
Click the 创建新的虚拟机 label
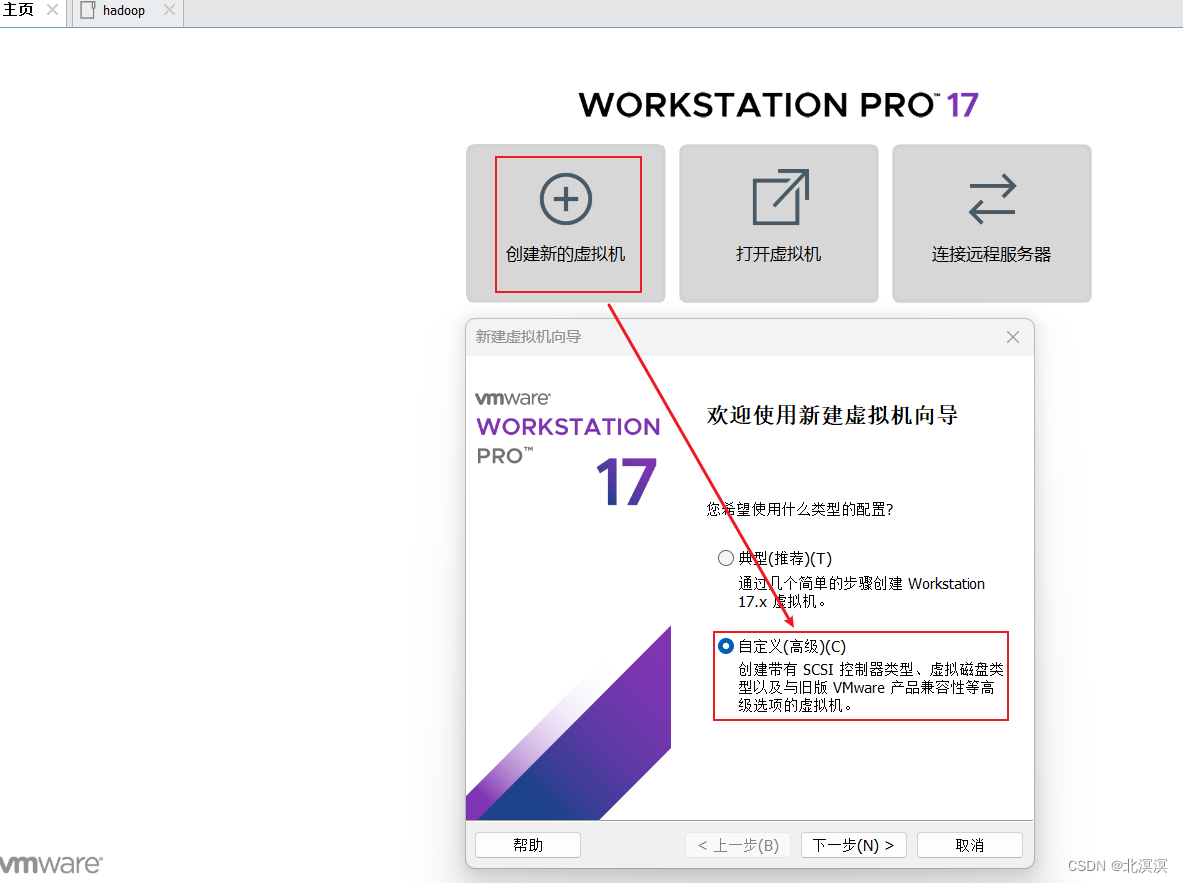566,254
